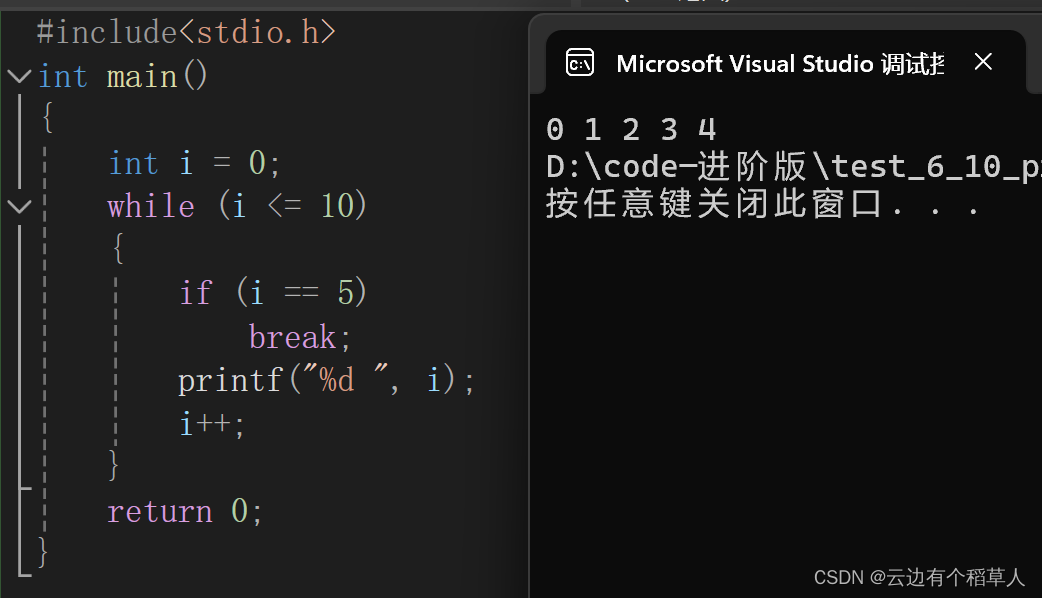Collapse the main function fold chevron
1042x598 pixels.
[x=19, y=76]
